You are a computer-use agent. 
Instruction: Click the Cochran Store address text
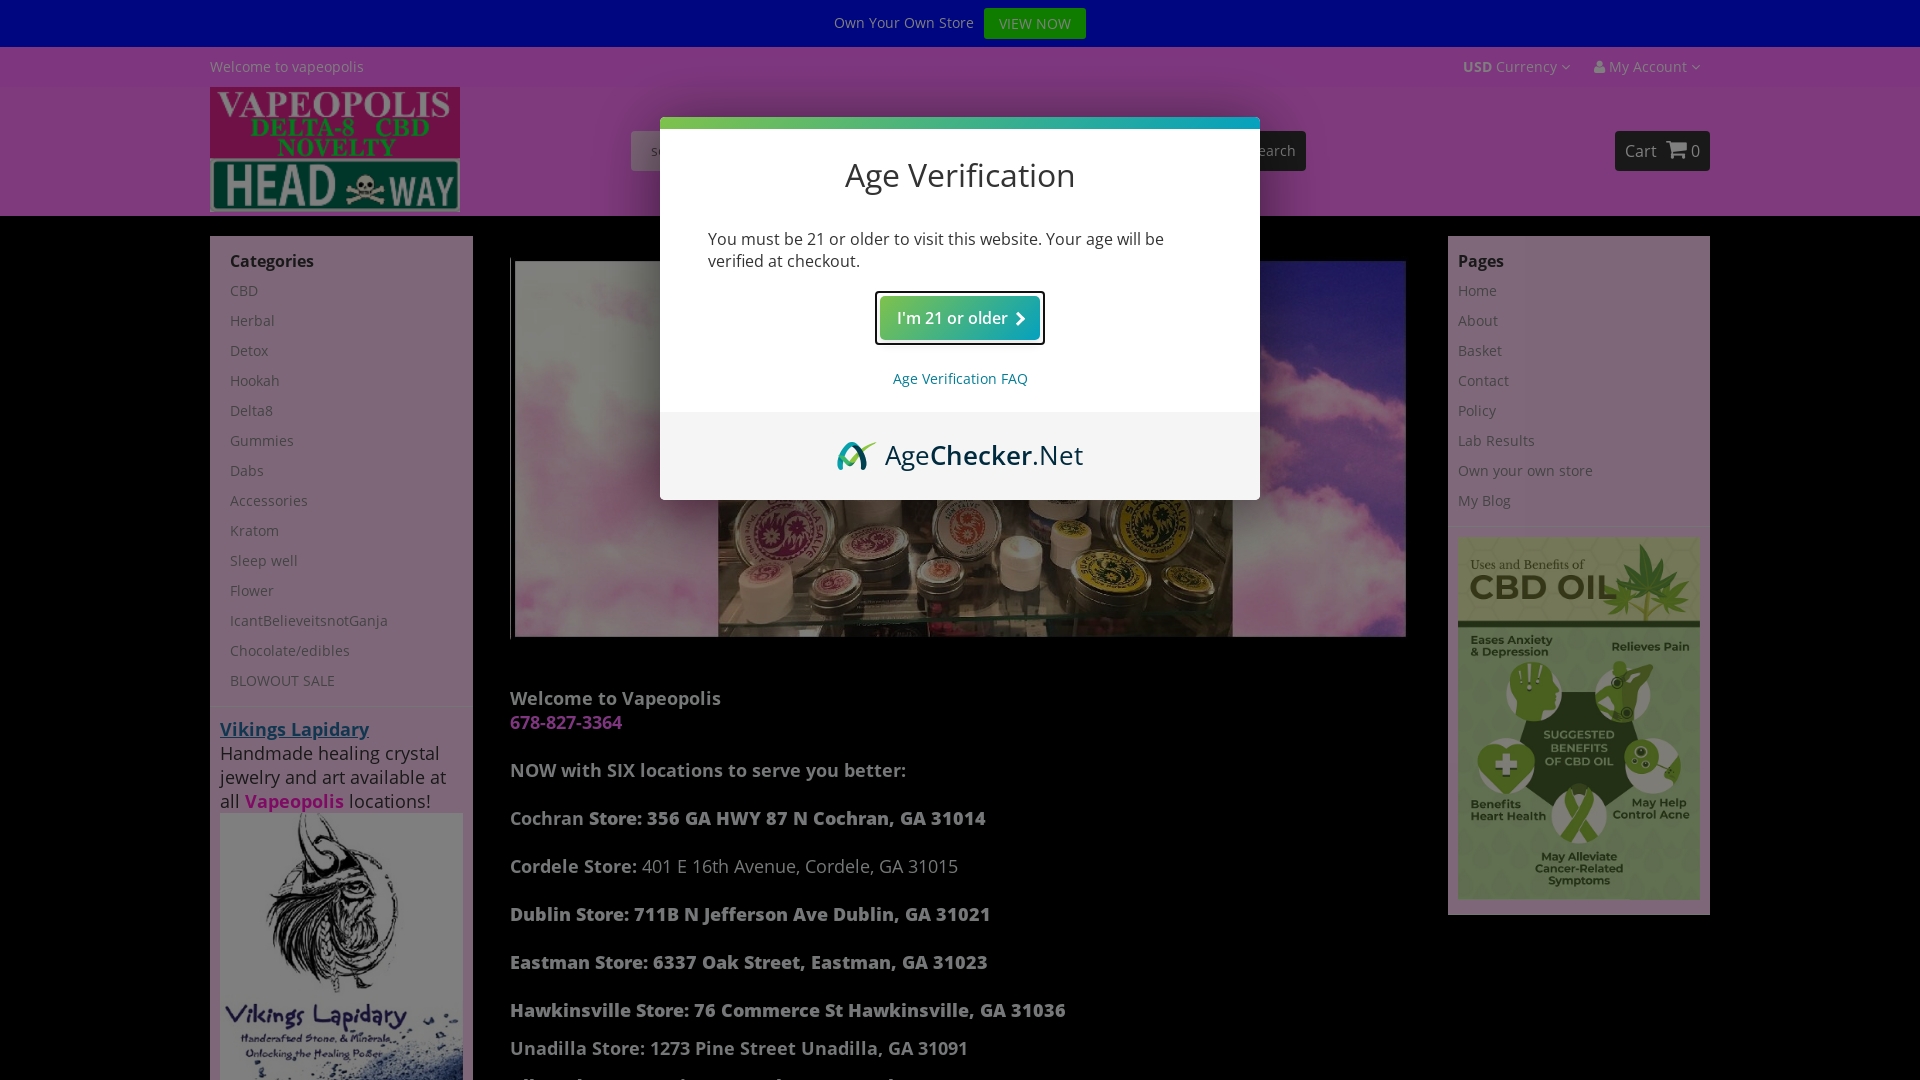748,818
